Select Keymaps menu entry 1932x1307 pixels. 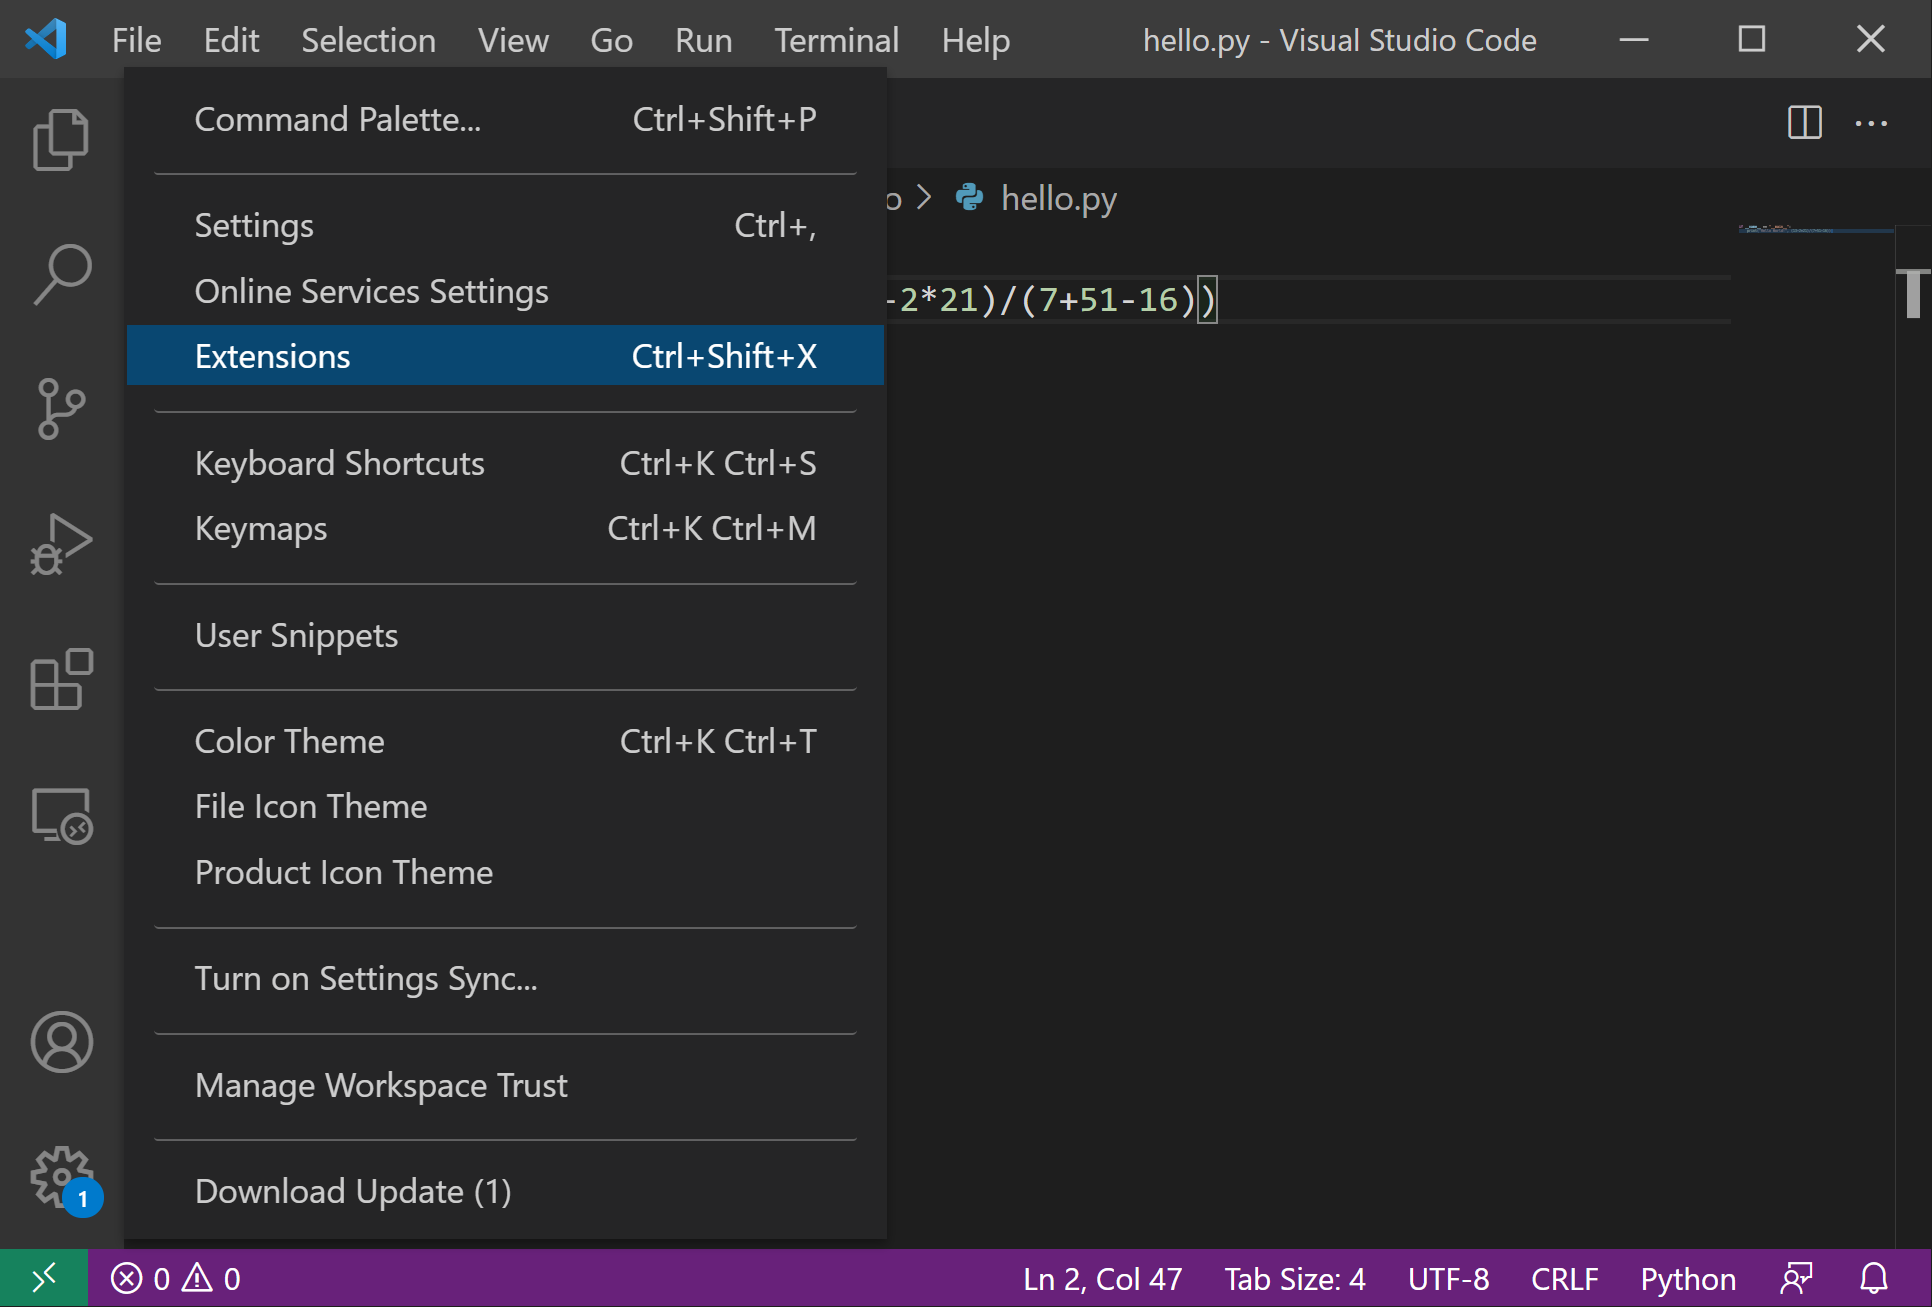click(505, 528)
